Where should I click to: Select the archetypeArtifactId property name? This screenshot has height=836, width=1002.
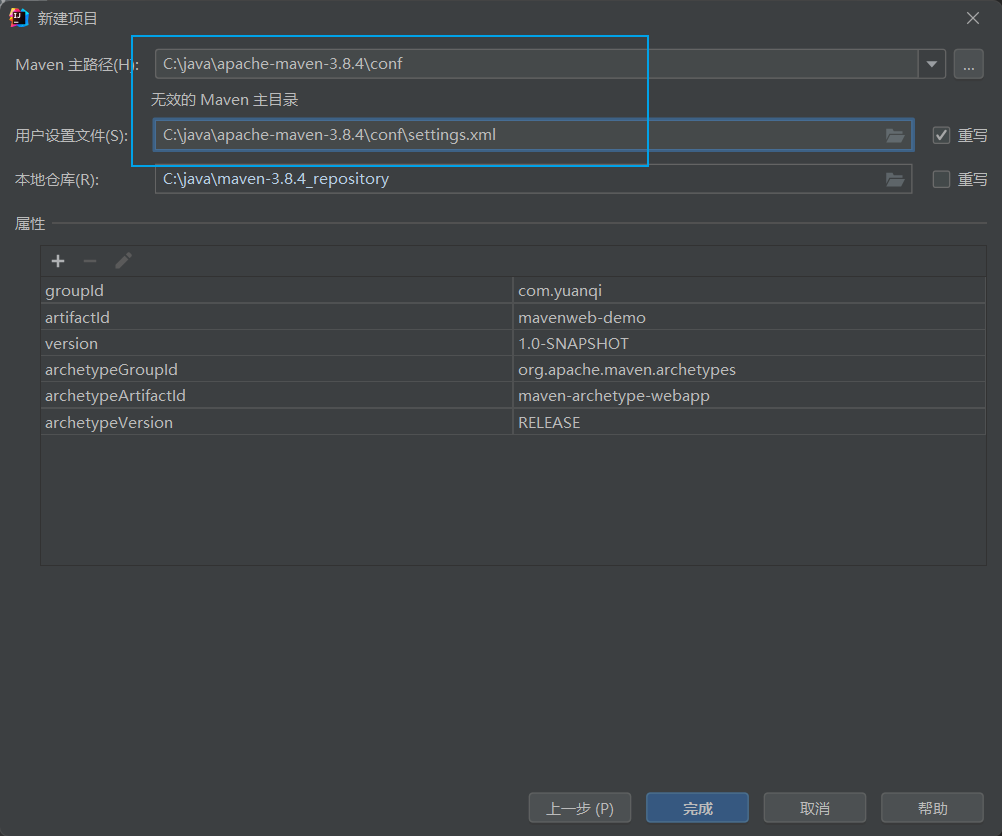(x=115, y=396)
